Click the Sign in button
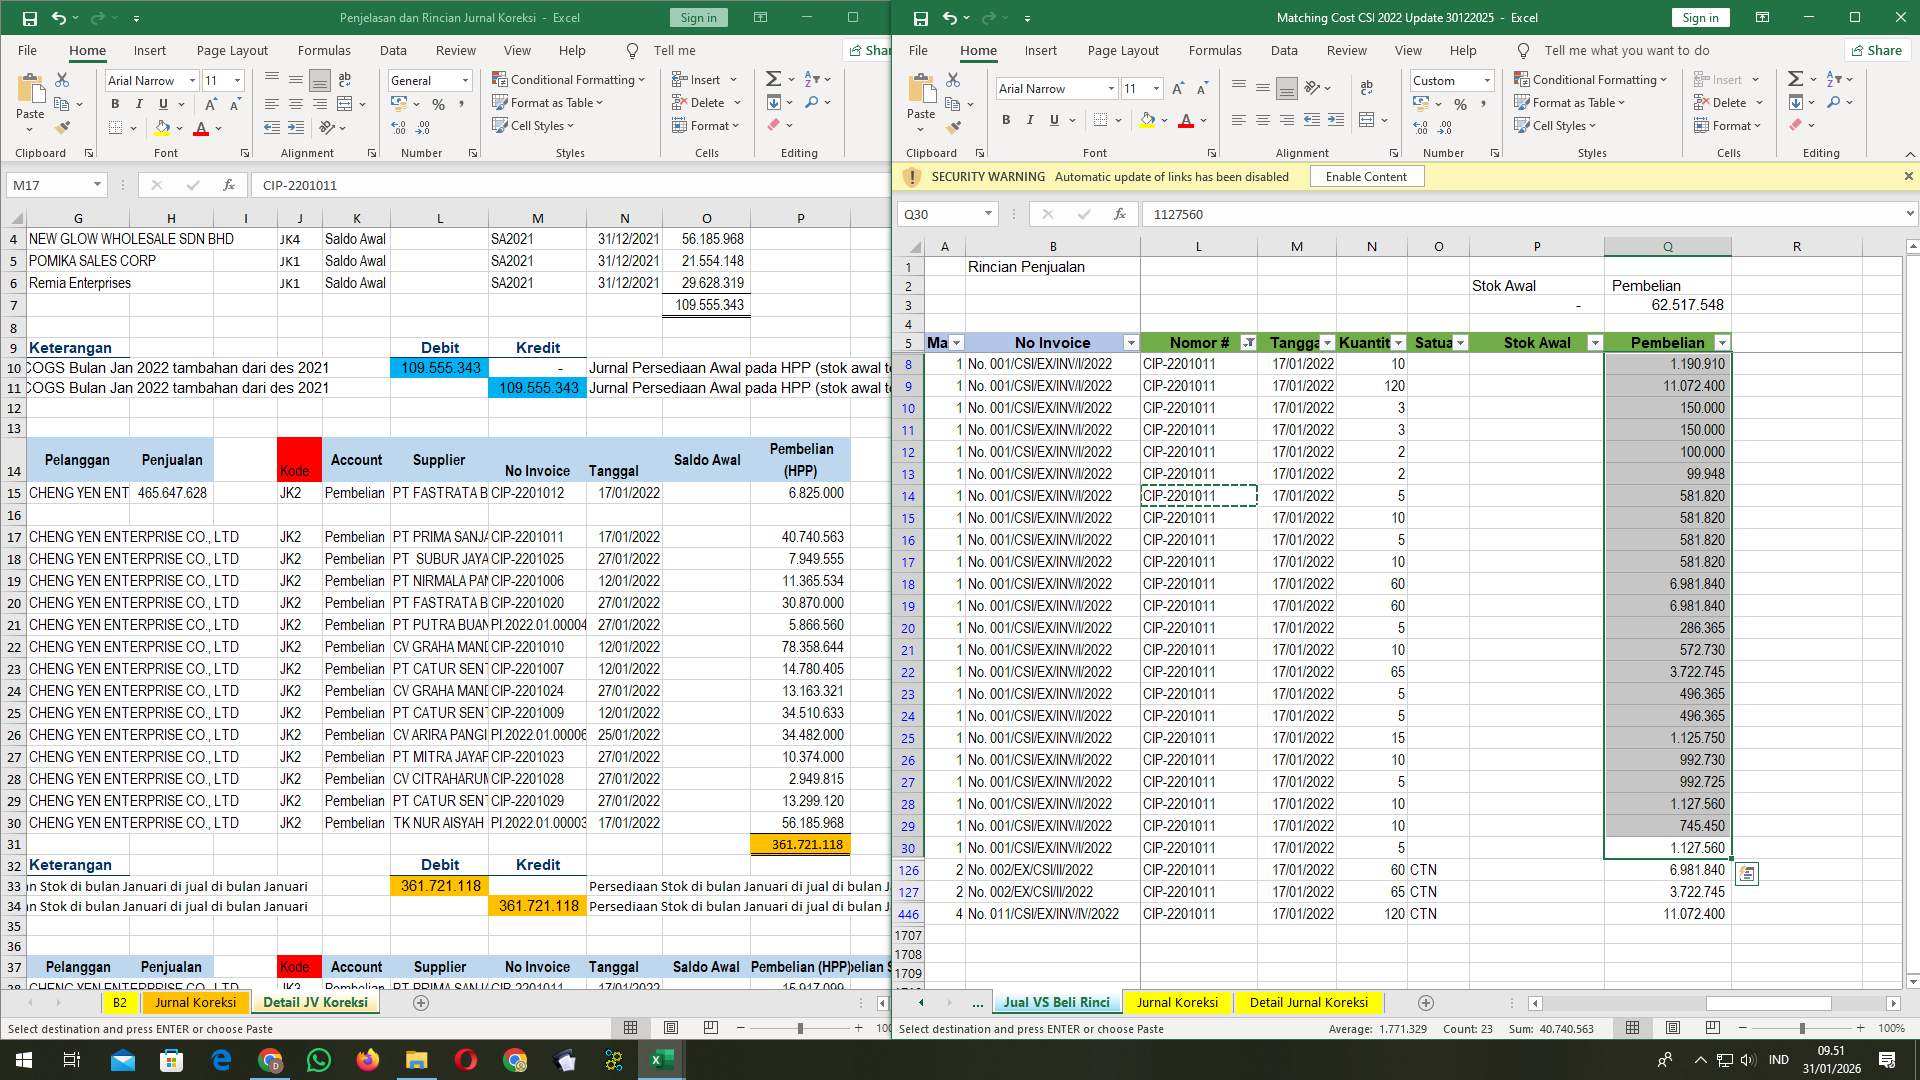 tap(1700, 17)
